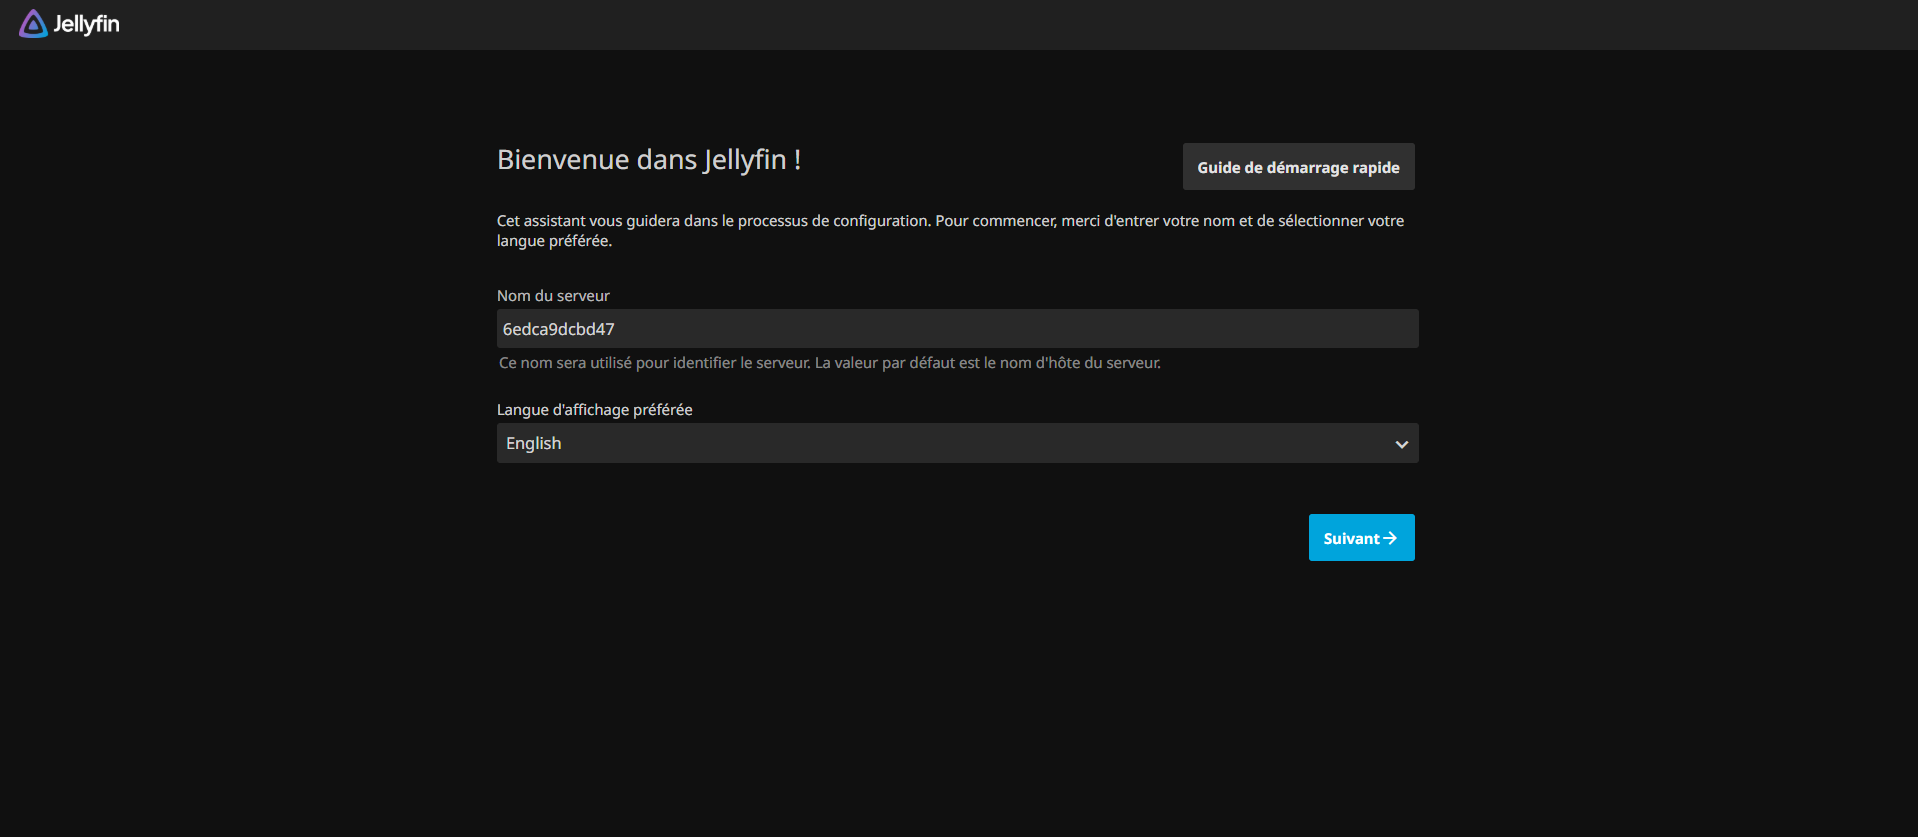Click the Langue d'affichage préférée label

coord(594,410)
